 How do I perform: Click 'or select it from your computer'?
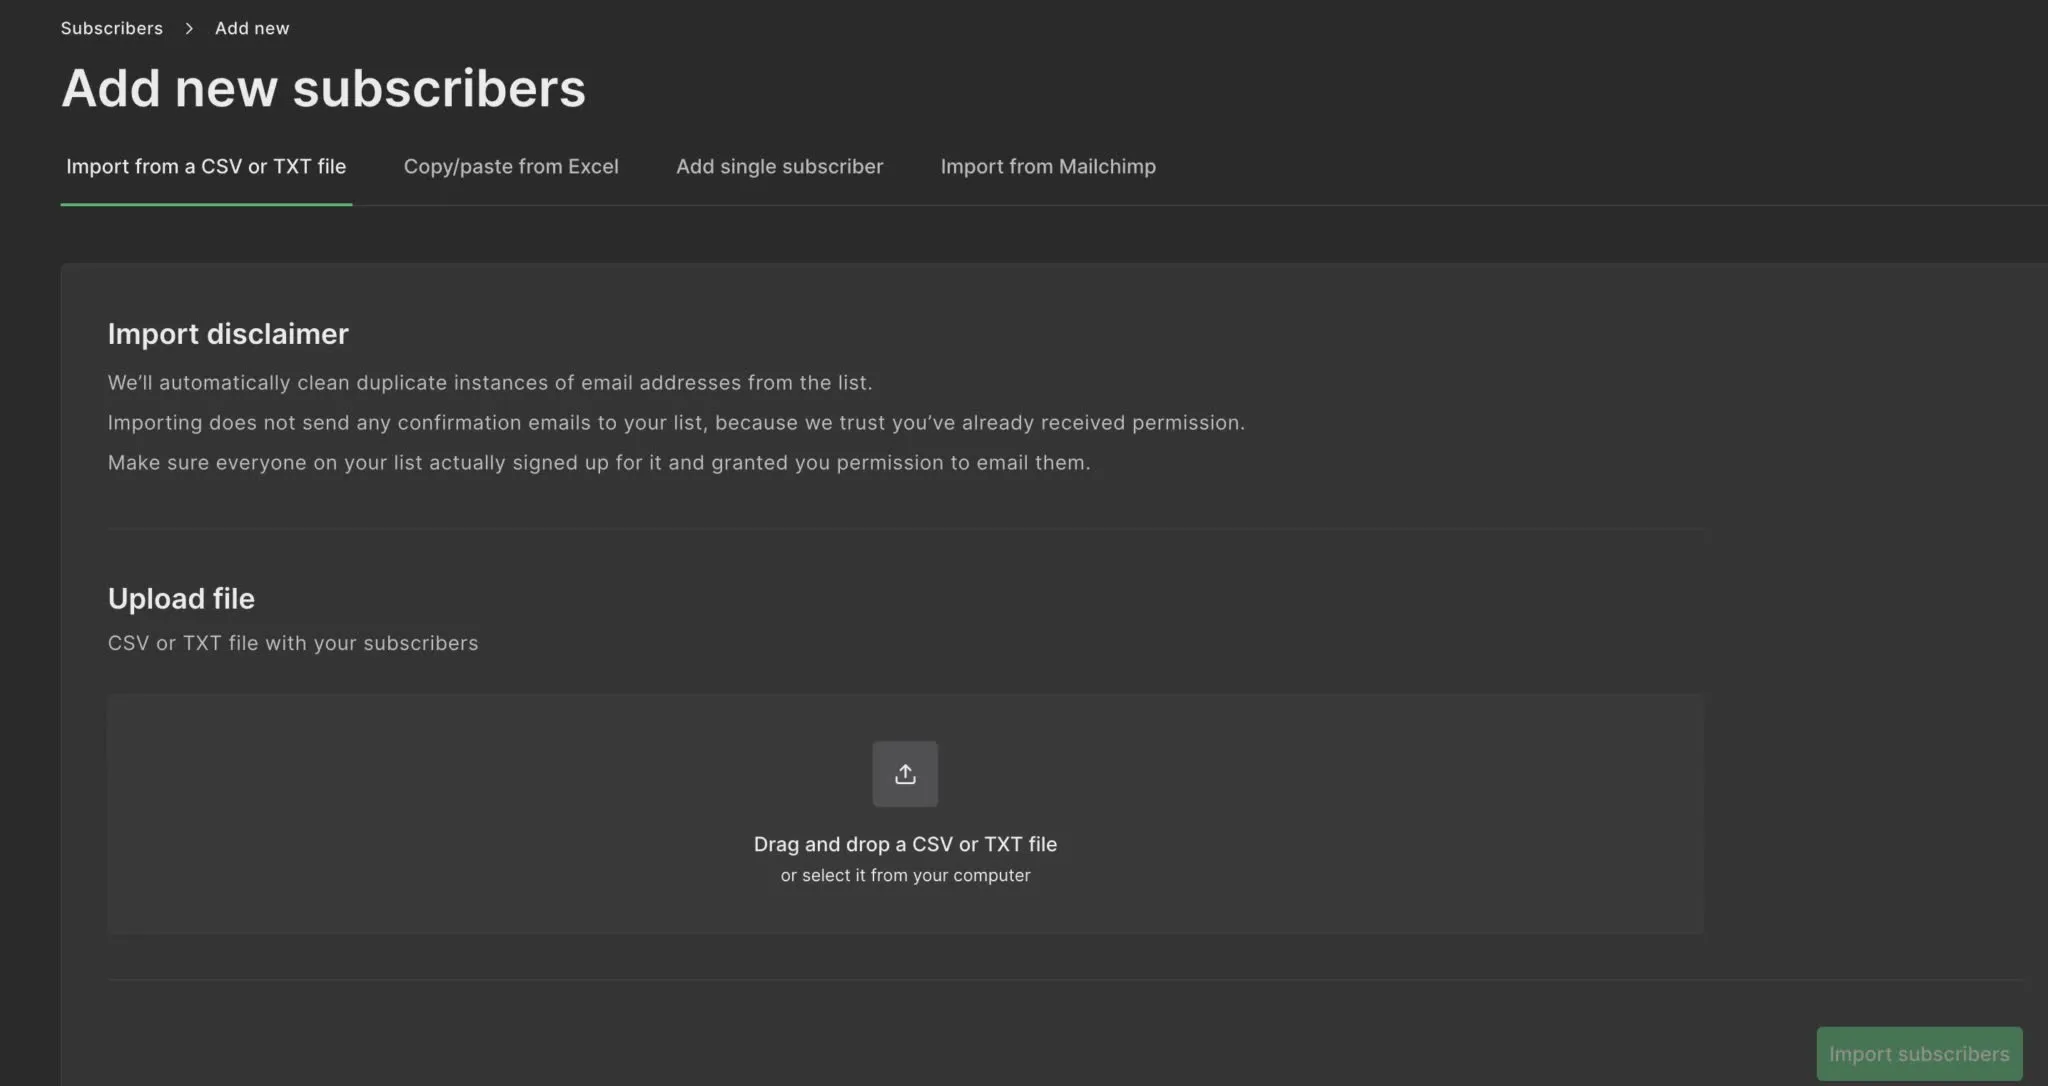pos(905,875)
